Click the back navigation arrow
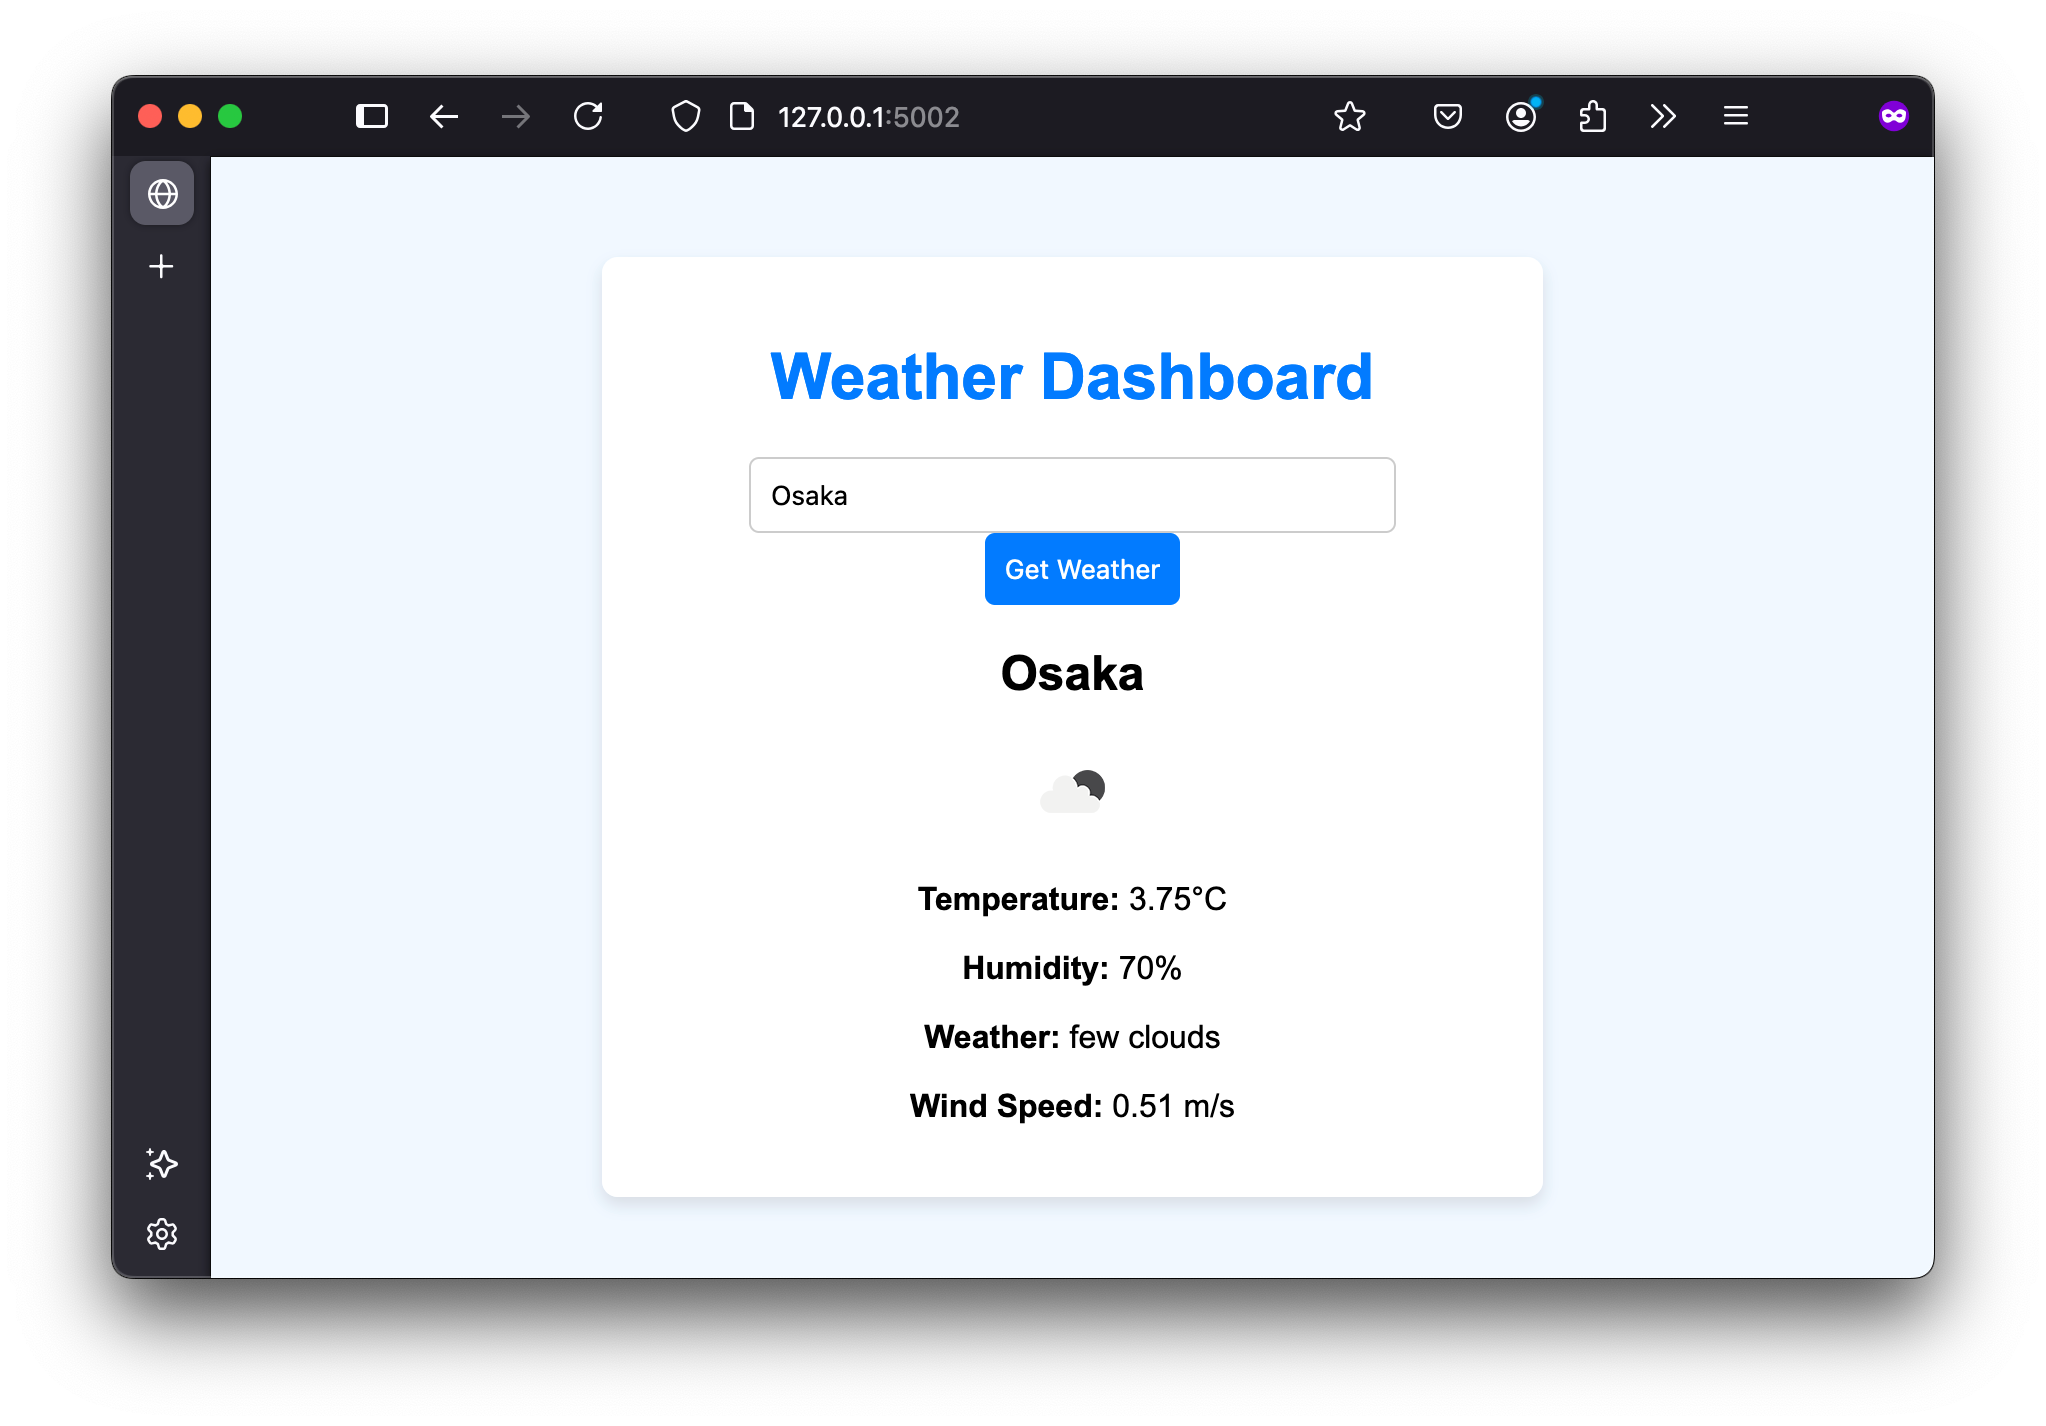Viewport: 2046px width, 1426px height. [x=444, y=116]
